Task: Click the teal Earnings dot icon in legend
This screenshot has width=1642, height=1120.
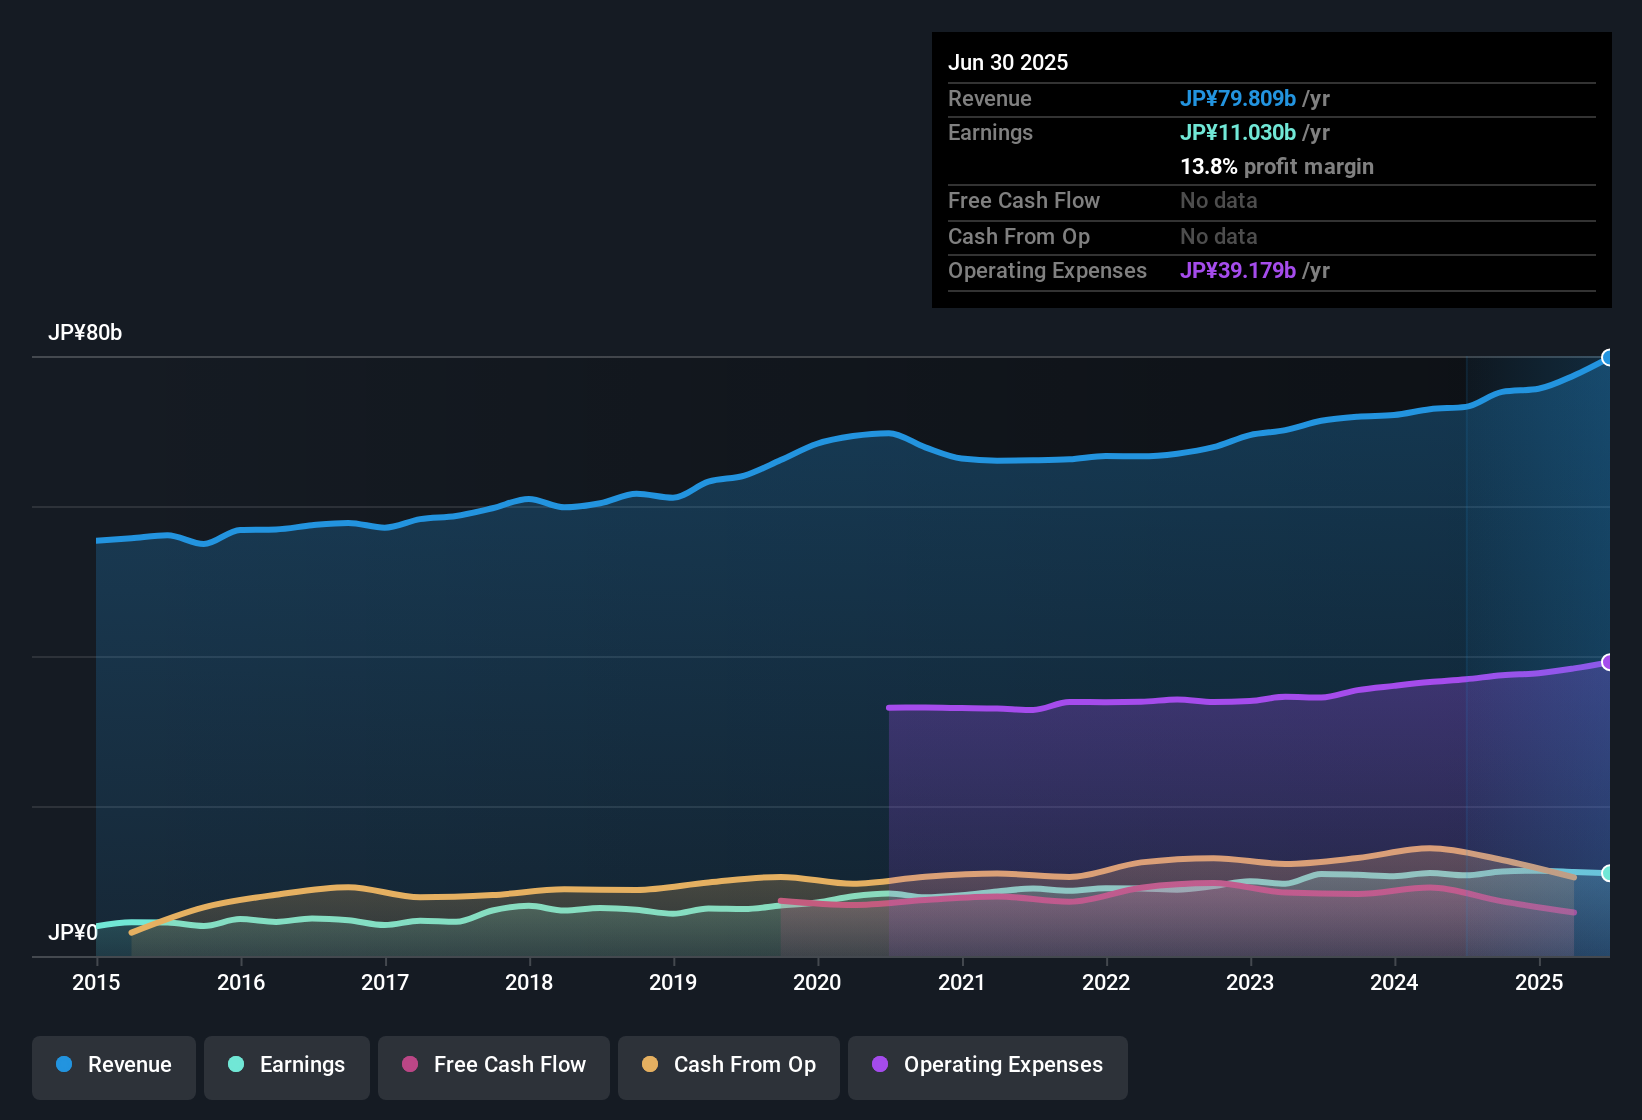Action: coord(236,1065)
